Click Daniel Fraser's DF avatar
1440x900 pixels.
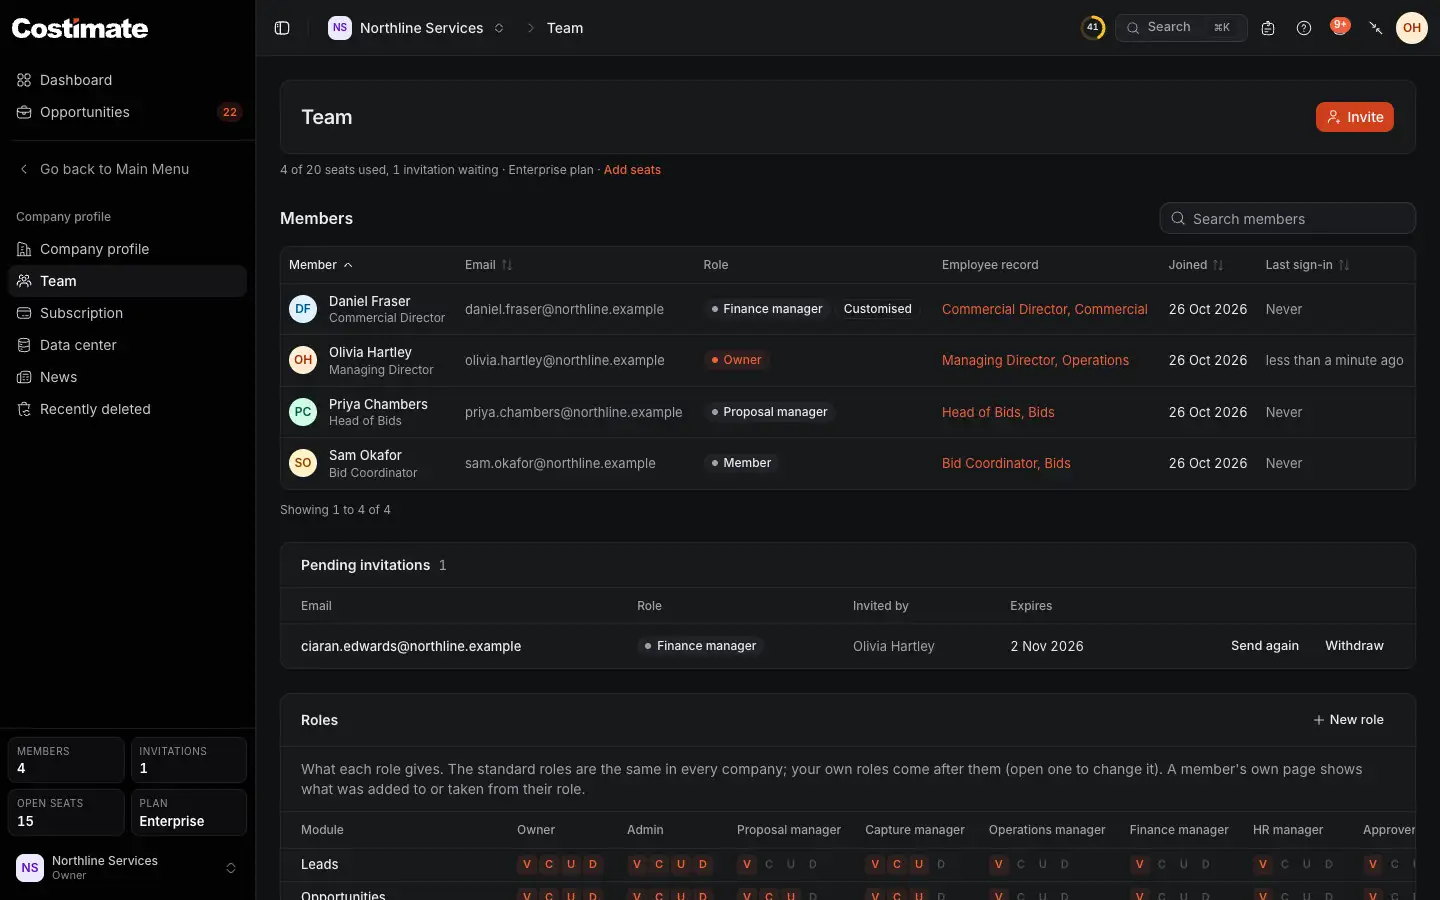click(x=303, y=309)
